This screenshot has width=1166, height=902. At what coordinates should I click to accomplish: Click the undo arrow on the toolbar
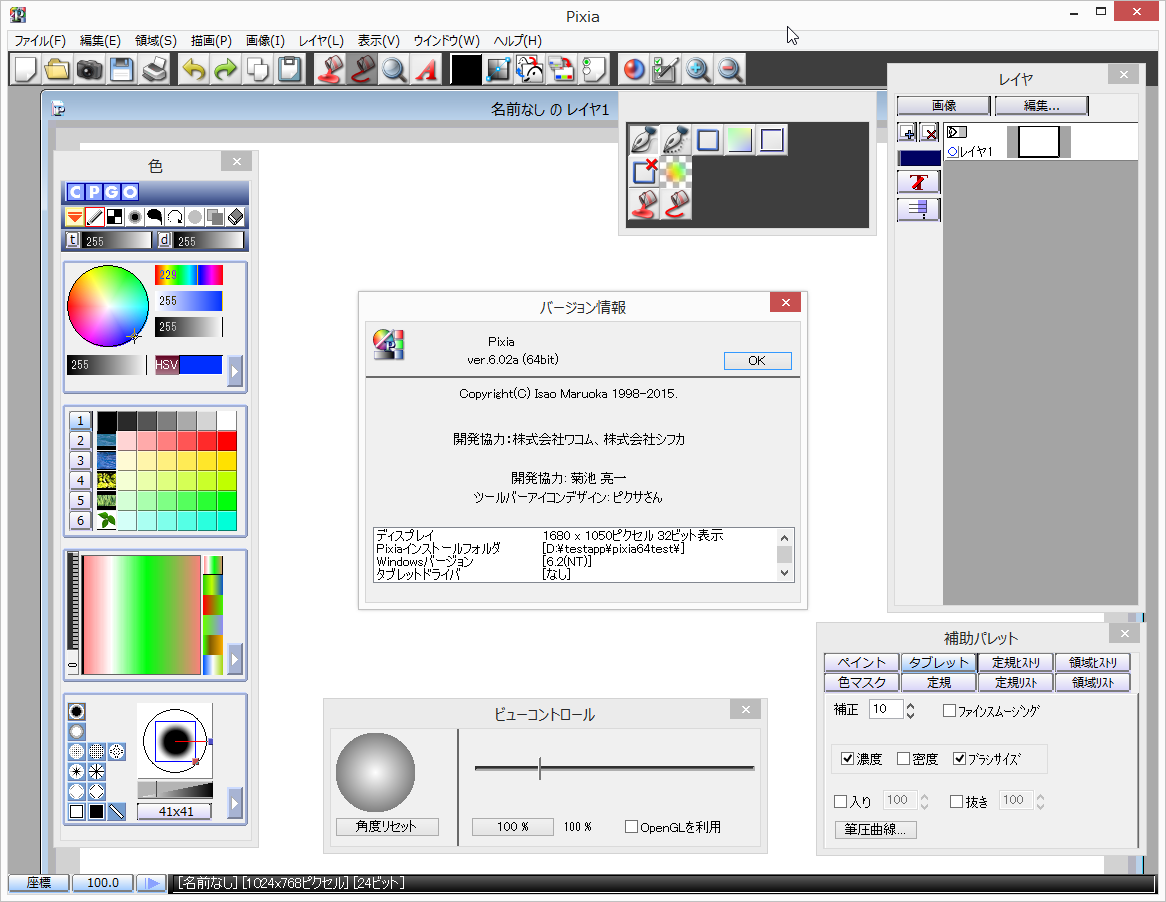(x=192, y=70)
